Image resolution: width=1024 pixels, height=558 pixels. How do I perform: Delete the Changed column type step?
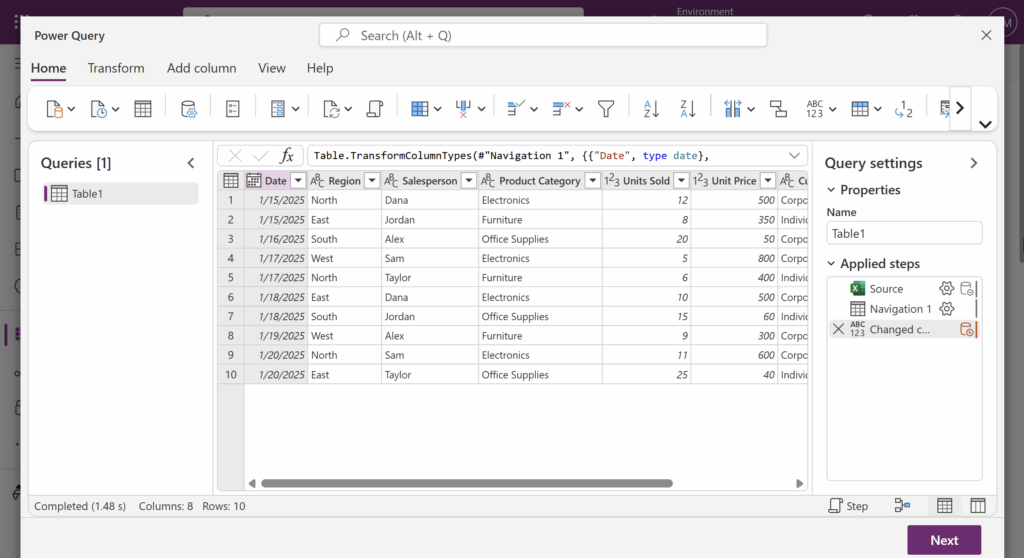tap(838, 329)
